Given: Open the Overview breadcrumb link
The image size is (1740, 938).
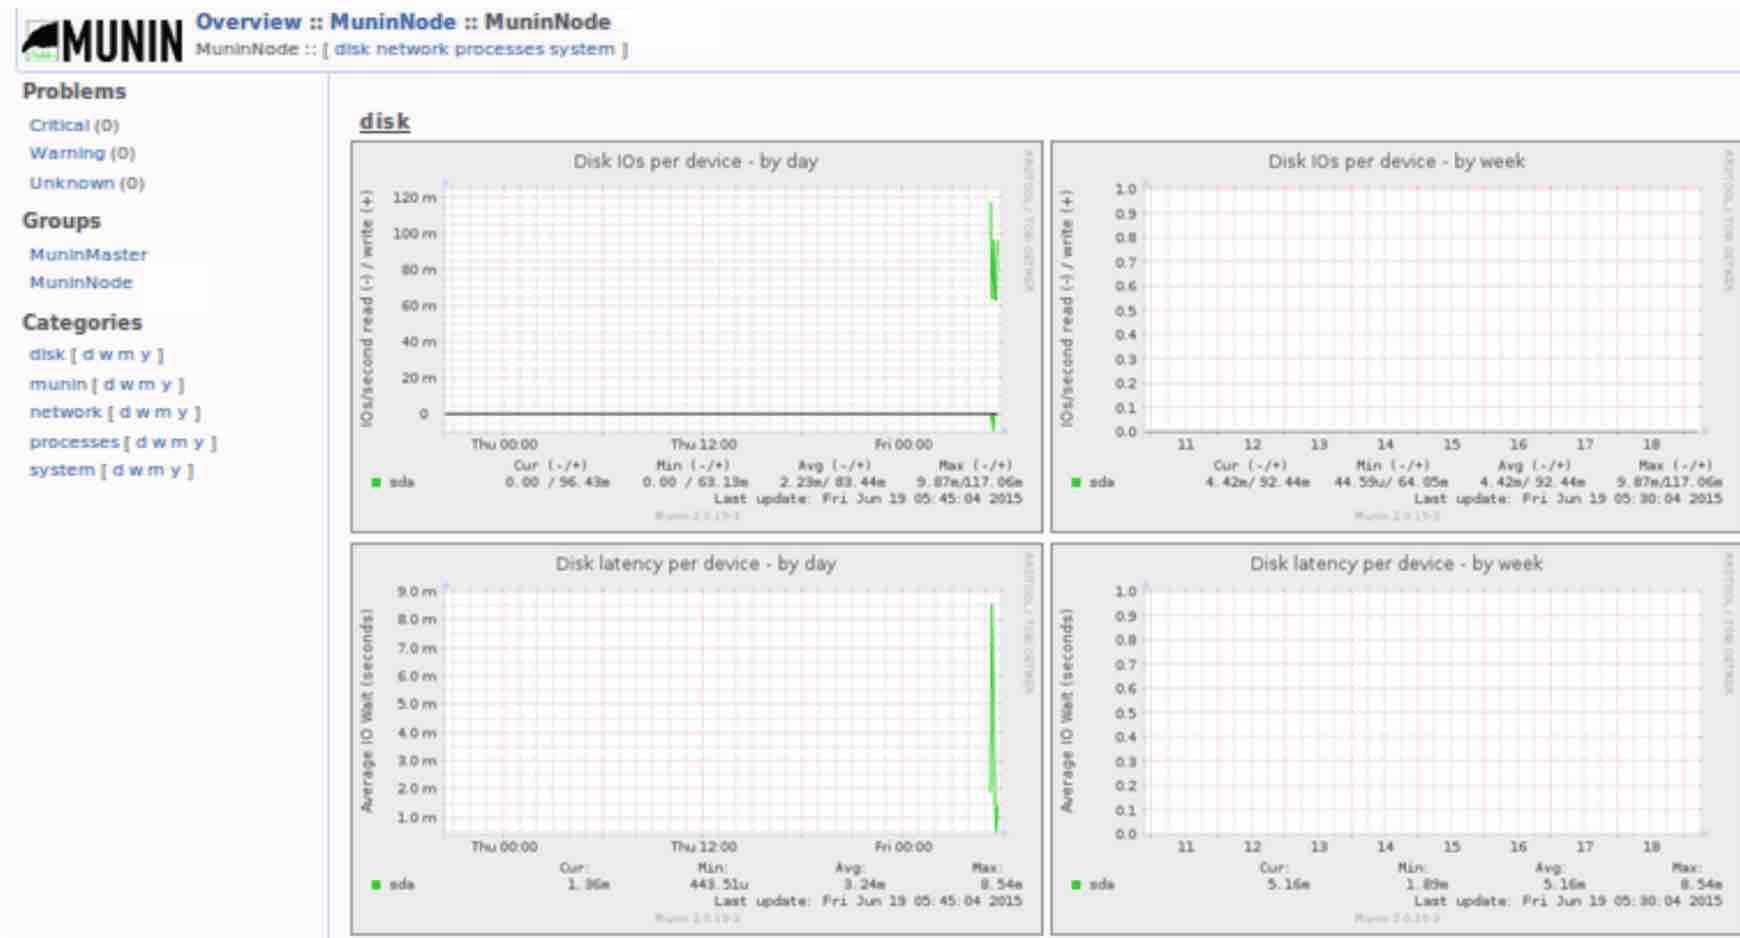Looking at the screenshot, I should pyautogui.click(x=248, y=21).
